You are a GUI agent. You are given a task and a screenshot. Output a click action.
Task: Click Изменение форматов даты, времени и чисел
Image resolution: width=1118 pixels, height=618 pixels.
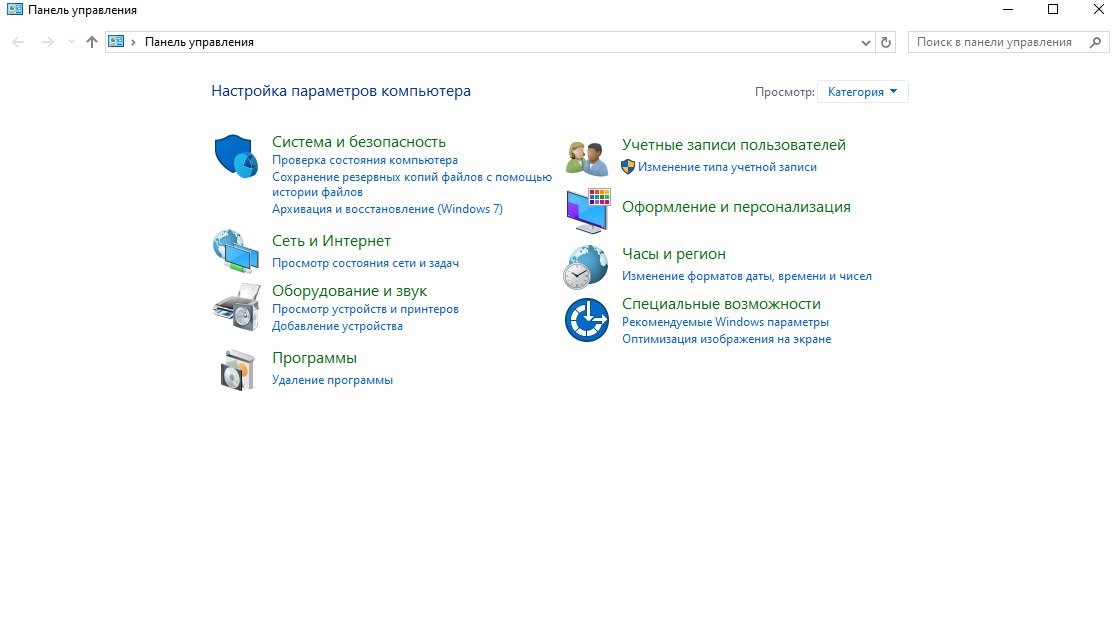[747, 277]
